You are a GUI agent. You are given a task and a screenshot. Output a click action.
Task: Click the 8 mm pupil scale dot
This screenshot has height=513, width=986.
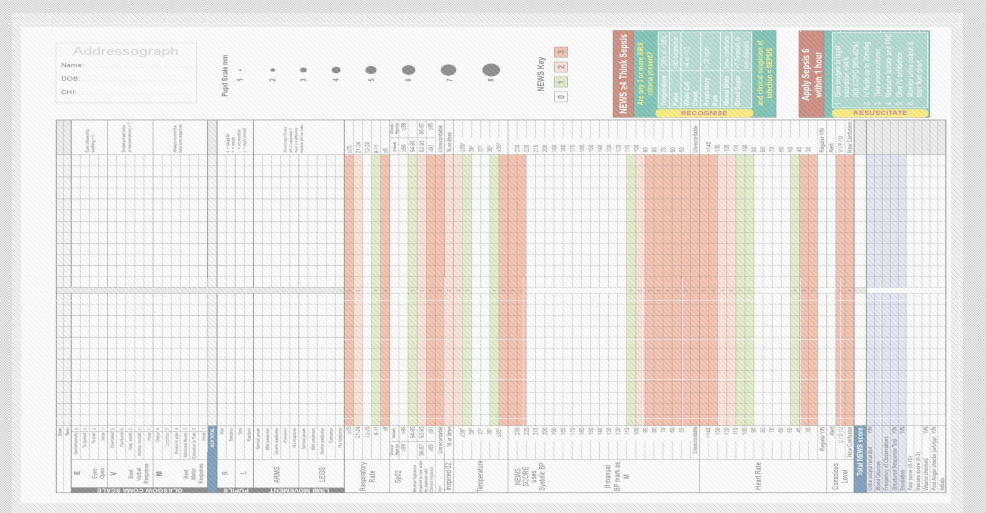pos(490,70)
